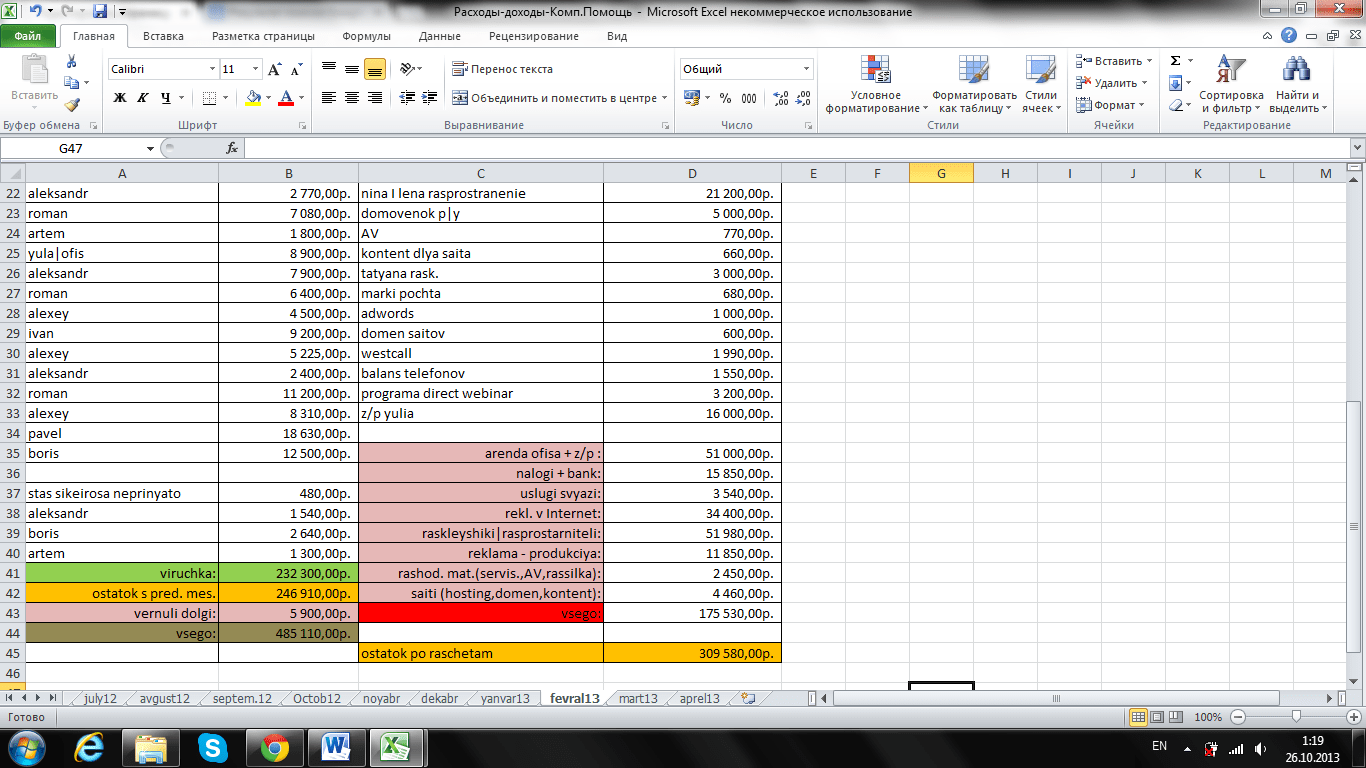Switch to the Формулы ribbon tab
The height and width of the screenshot is (768, 1366).
tap(366, 36)
